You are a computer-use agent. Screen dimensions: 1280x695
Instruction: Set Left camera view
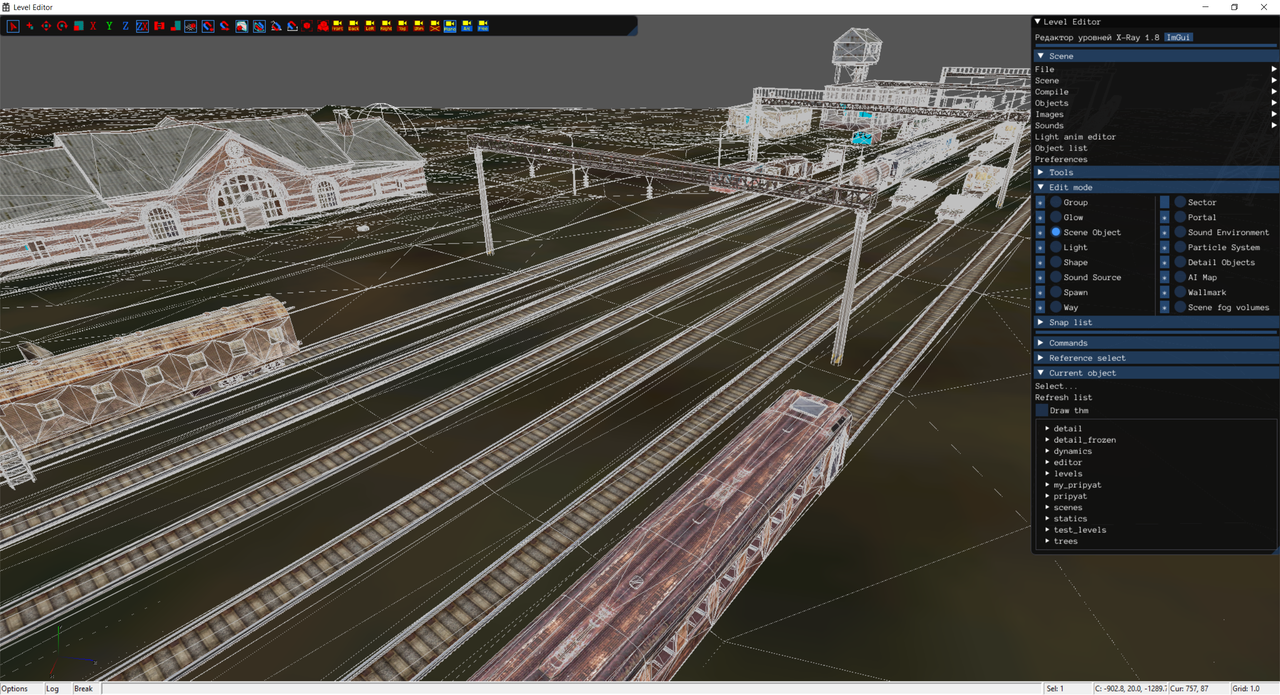[x=370, y=26]
